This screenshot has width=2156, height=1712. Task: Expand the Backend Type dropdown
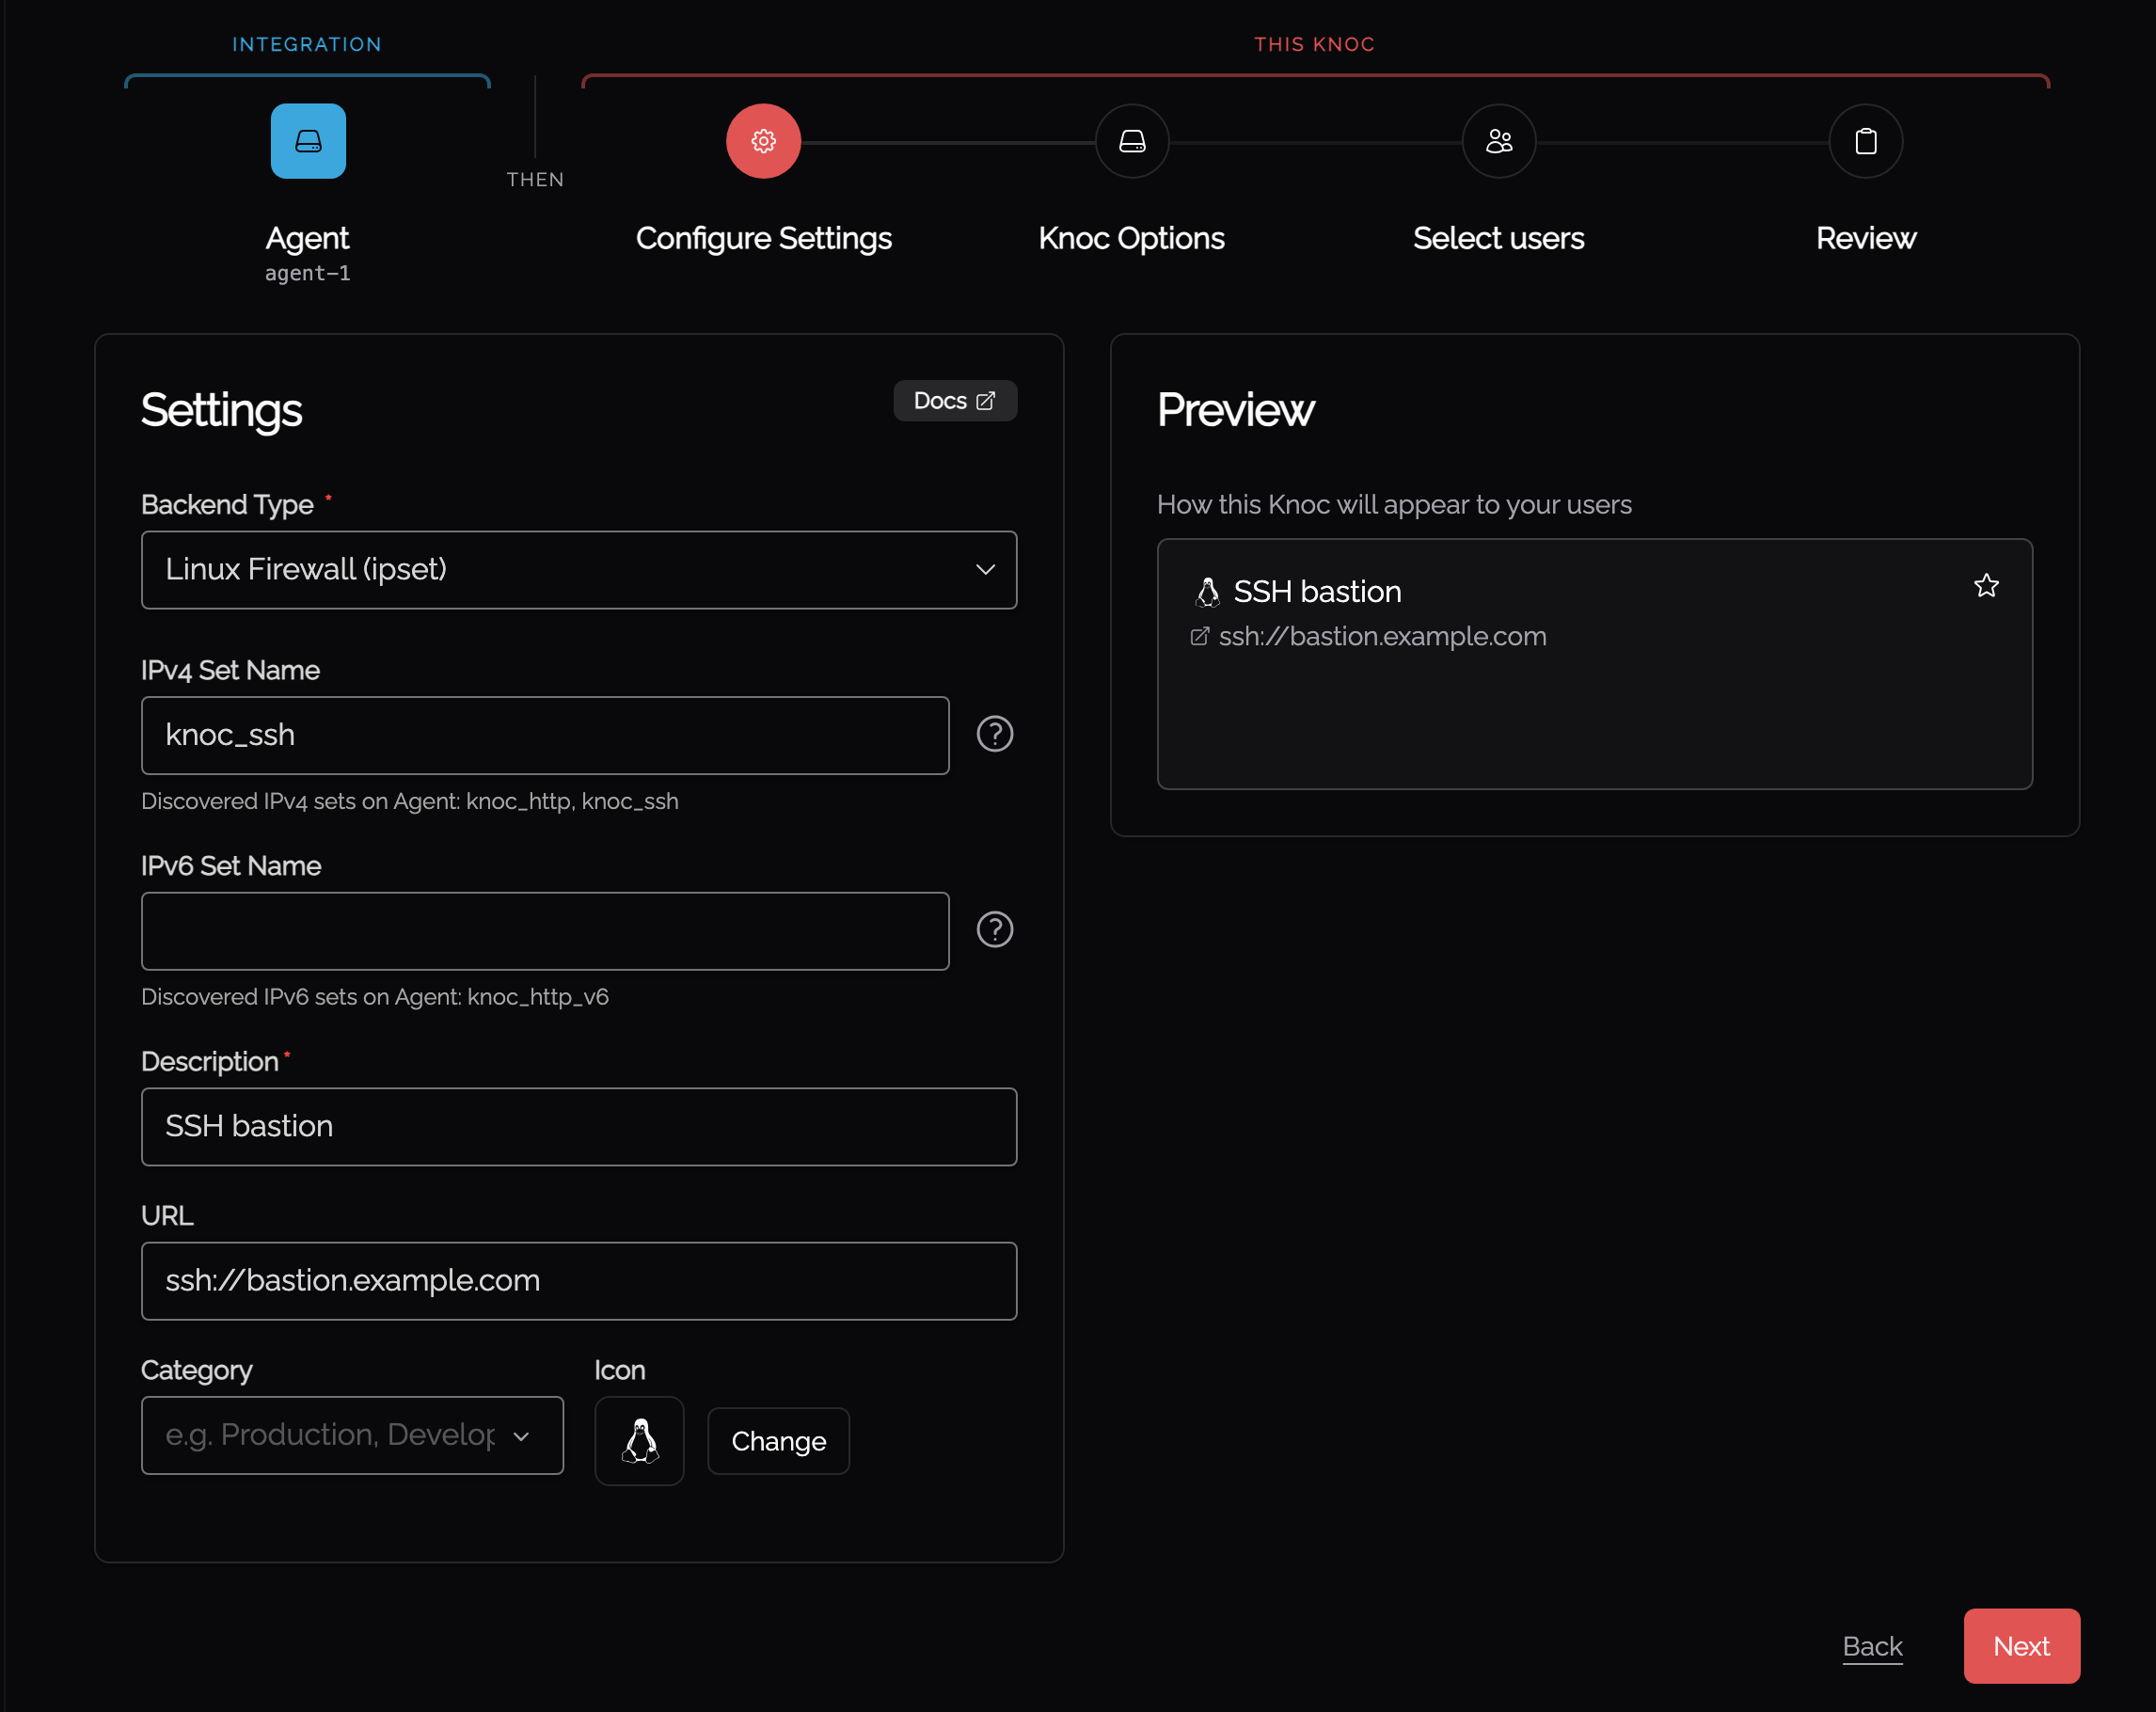point(579,570)
